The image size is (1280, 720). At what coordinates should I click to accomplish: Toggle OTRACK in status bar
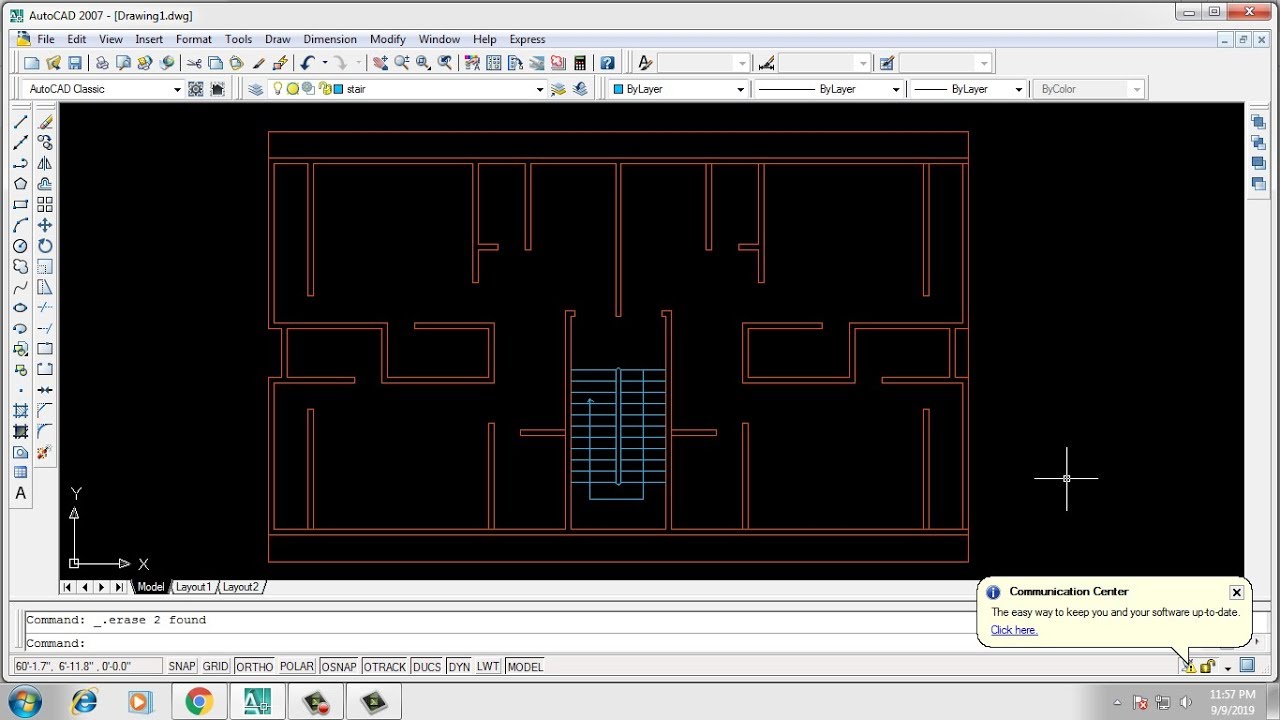(x=385, y=667)
